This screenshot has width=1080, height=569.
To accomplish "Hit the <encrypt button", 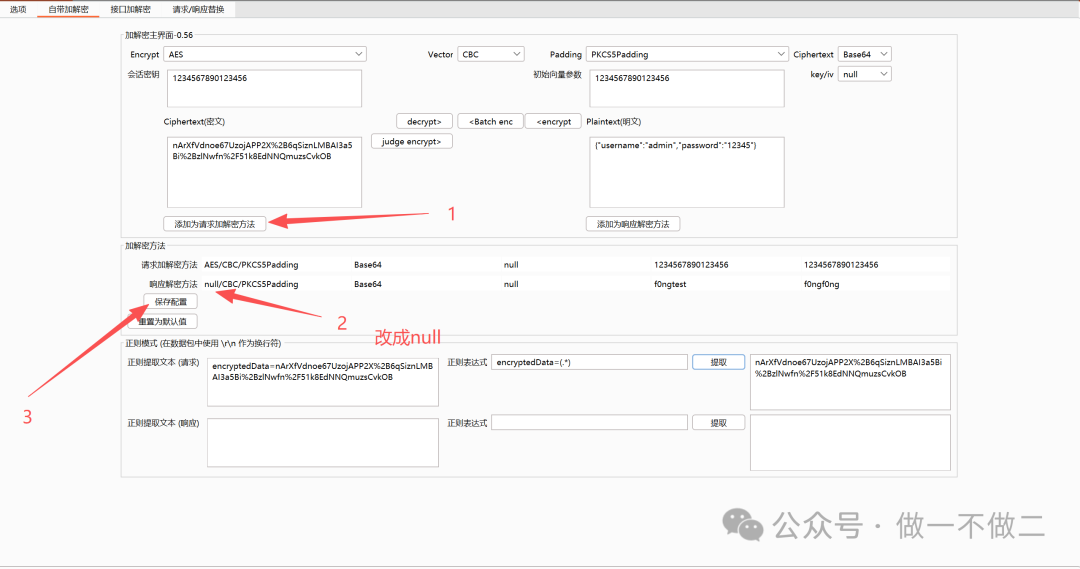I will [x=552, y=121].
